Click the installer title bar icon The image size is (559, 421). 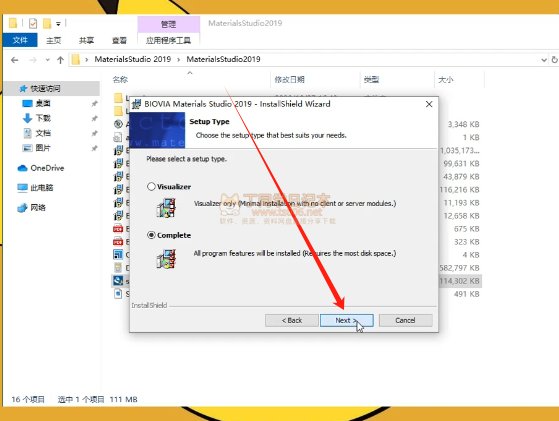point(137,104)
